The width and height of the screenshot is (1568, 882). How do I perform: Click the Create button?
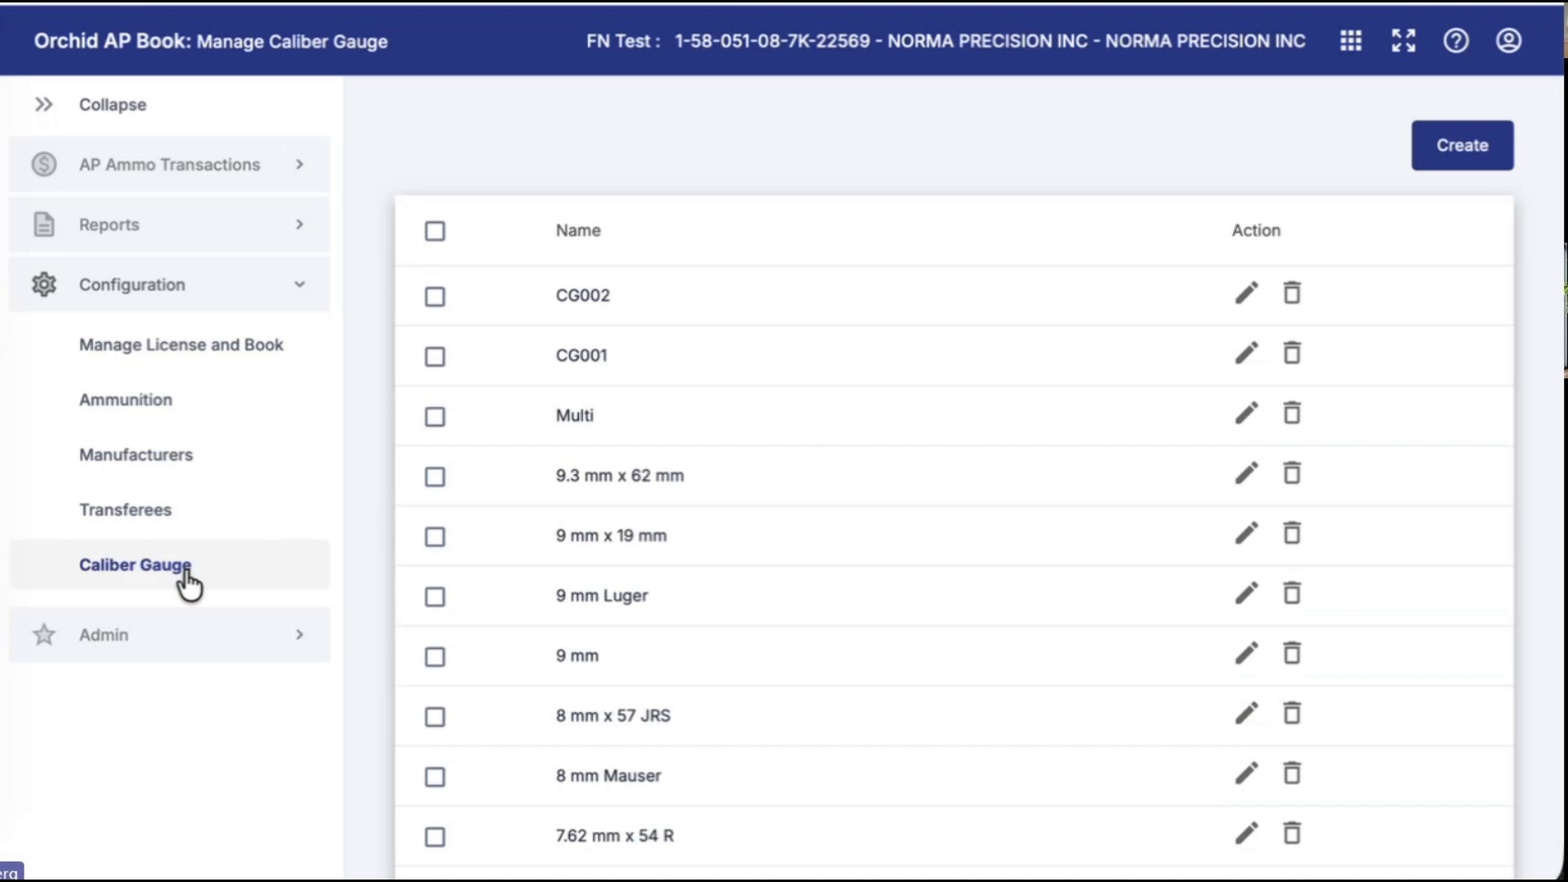1462,145
